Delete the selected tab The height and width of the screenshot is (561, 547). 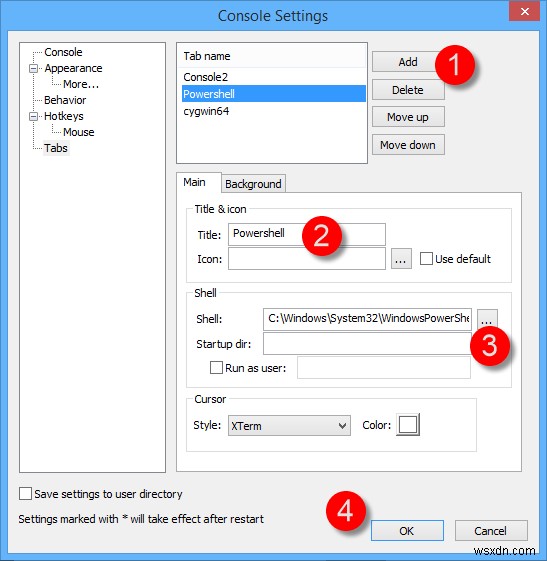pyautogui.click(x=408, y=90)
